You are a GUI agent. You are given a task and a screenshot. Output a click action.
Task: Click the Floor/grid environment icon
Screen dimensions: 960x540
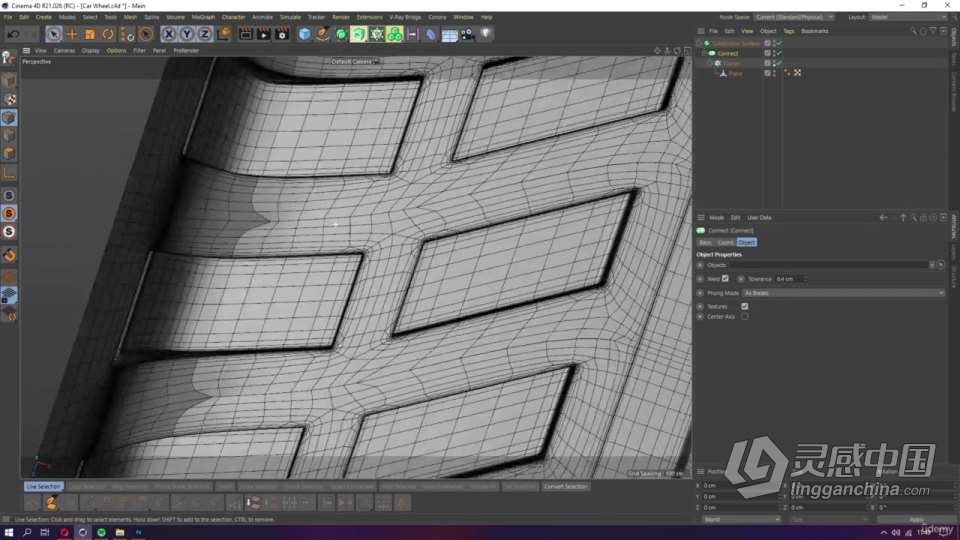[449, 35]
